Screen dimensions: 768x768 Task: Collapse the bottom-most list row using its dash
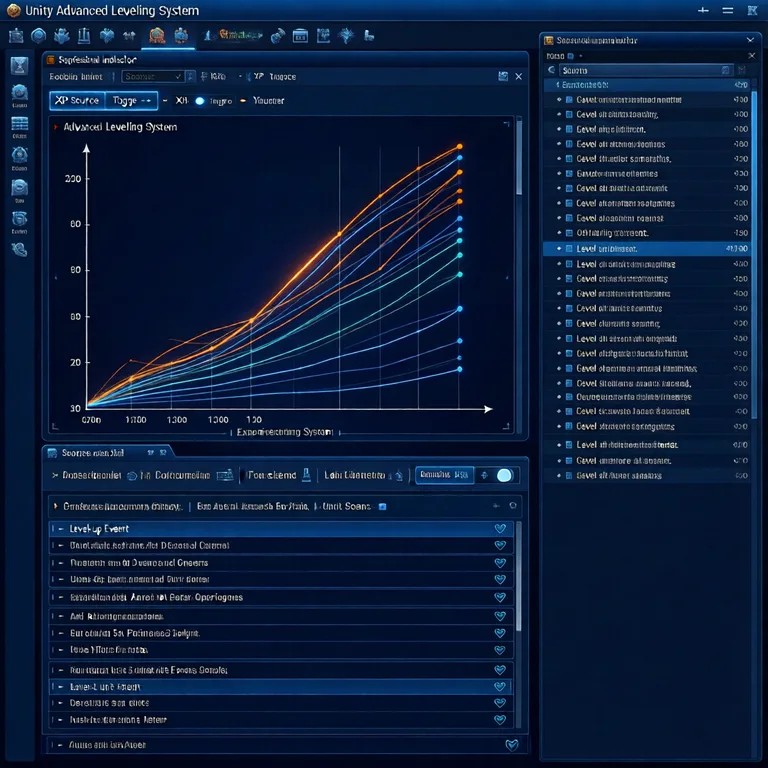point(60,745)
